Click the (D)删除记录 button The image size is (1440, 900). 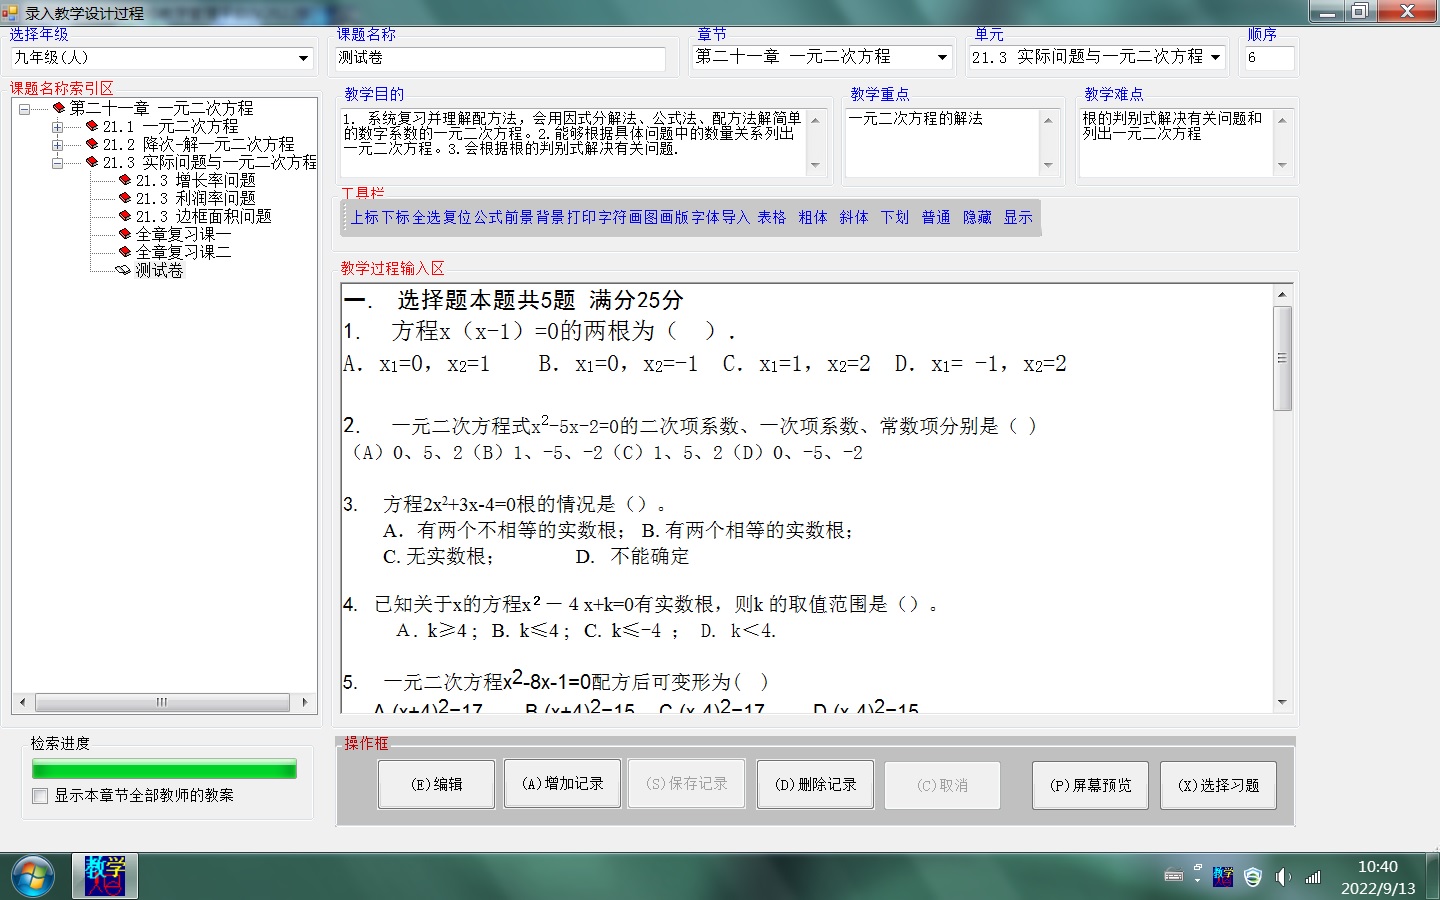[x=816, y=785]
